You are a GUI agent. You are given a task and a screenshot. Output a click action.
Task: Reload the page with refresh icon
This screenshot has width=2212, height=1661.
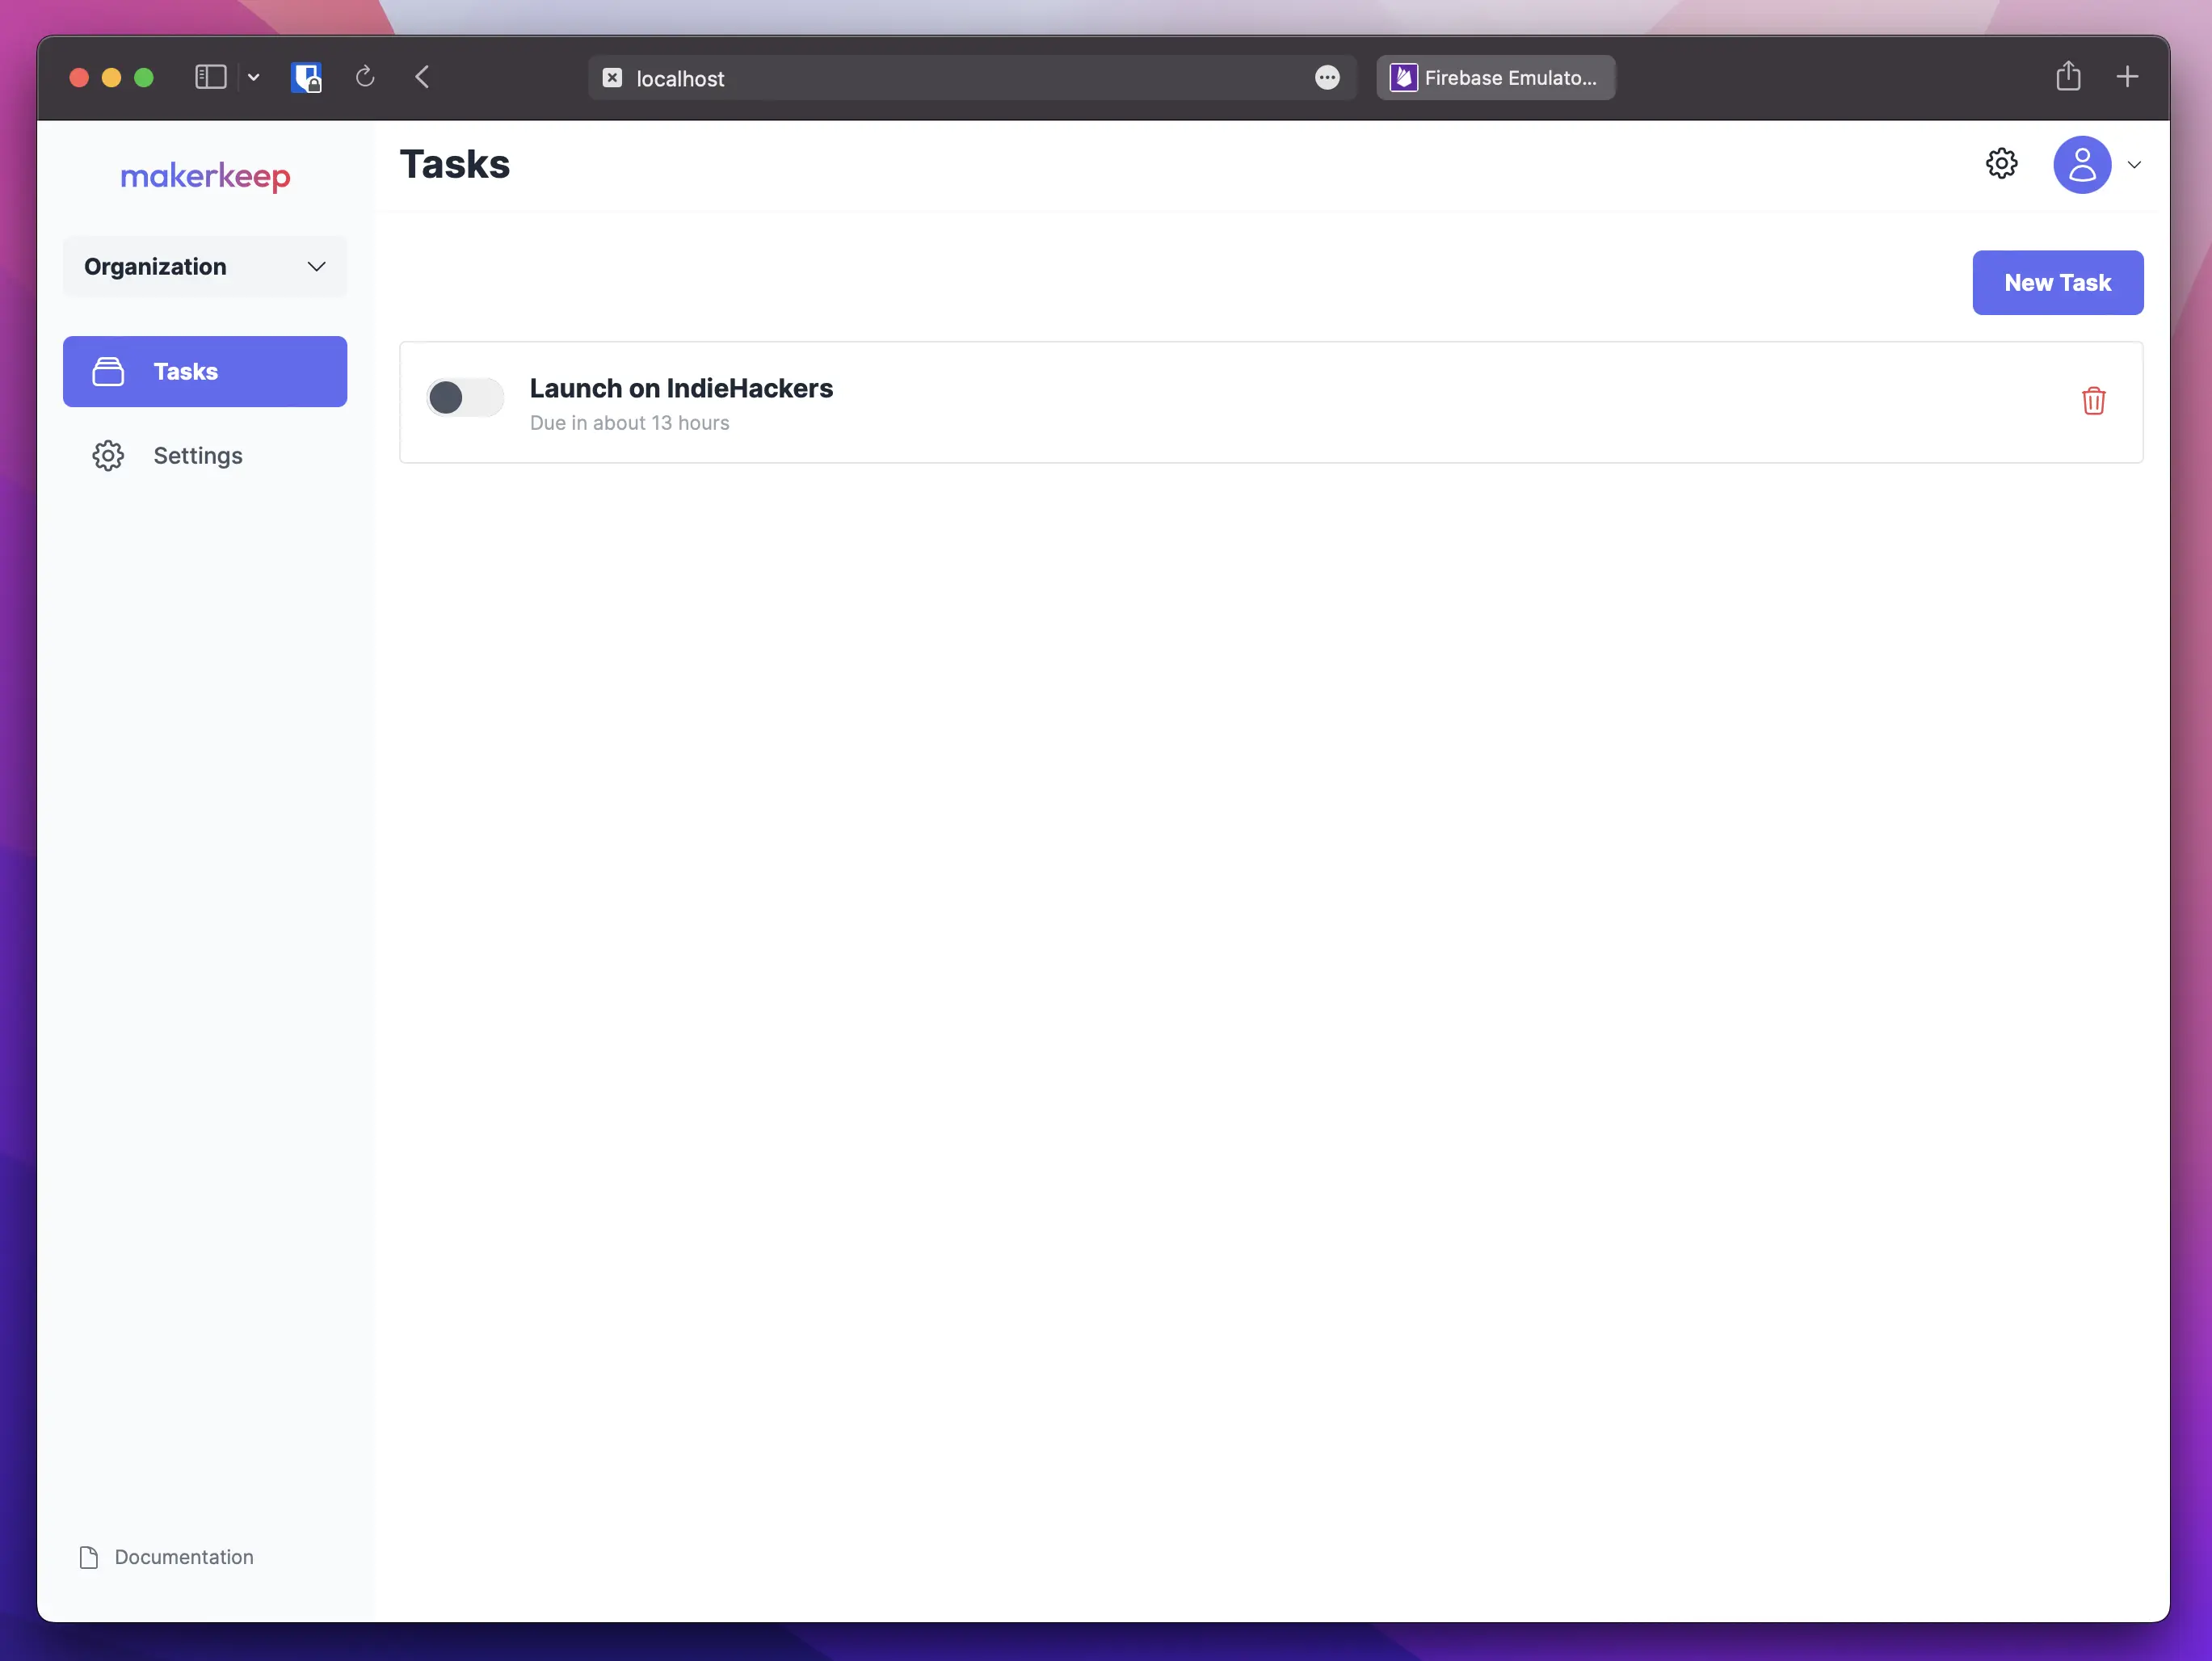tap(365, 77)
